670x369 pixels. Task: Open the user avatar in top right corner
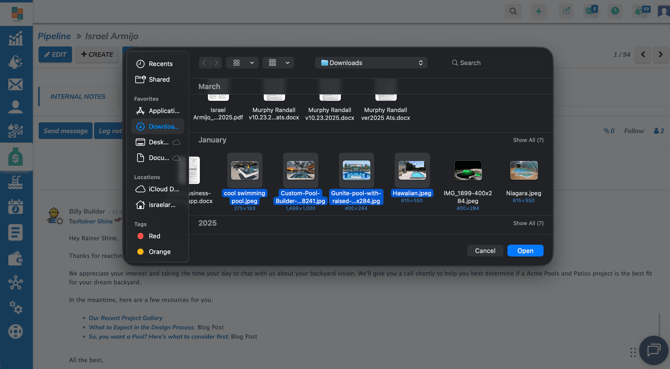[x=664, y=11]
